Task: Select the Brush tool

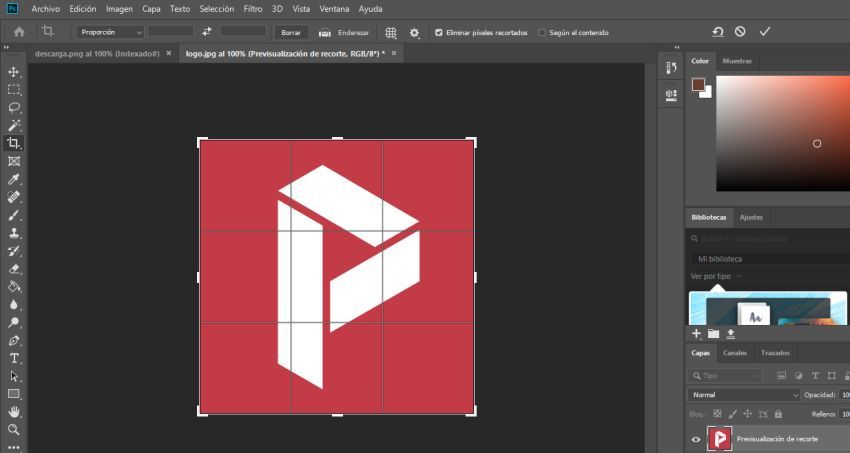Action: tap(14, 215)
